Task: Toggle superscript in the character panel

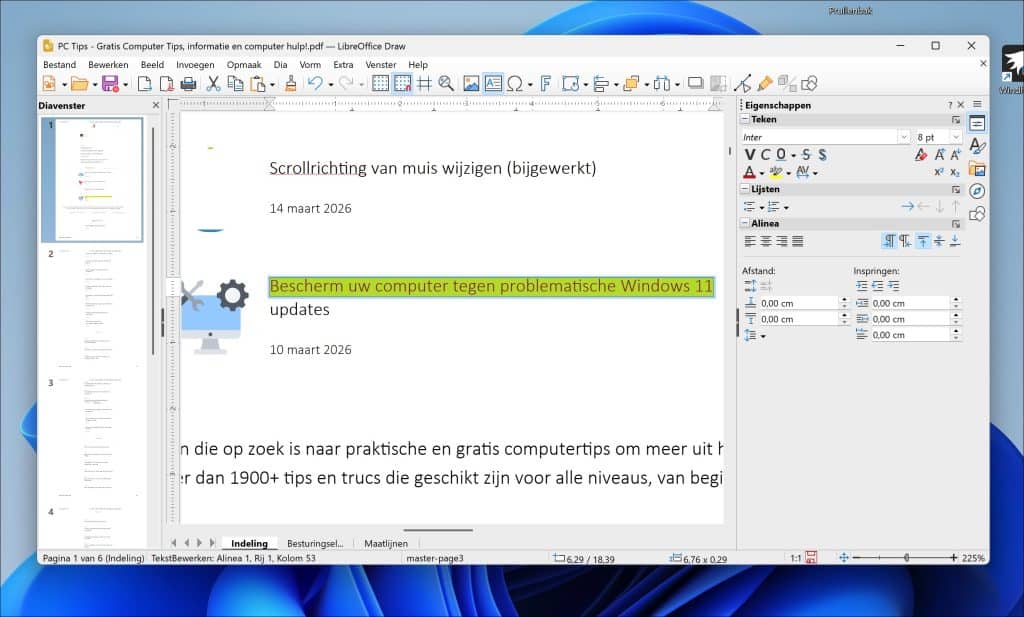Action: (x=939, y=171)
